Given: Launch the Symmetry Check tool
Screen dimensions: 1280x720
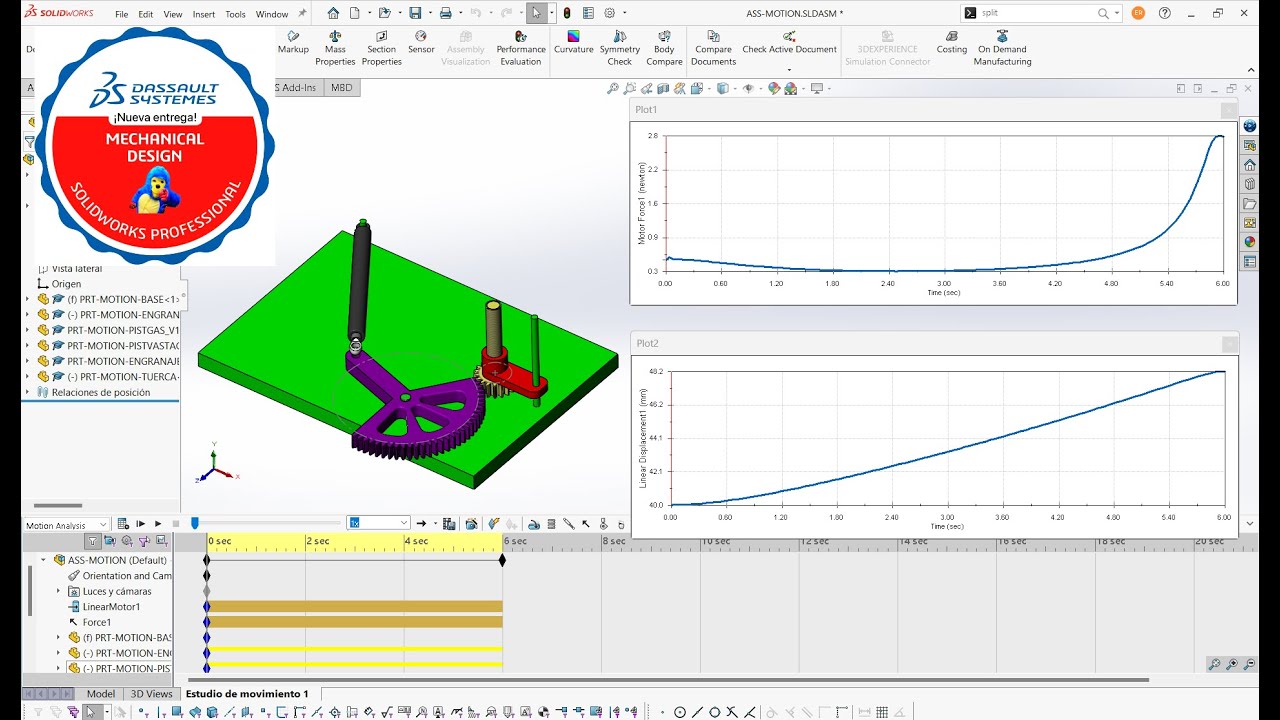Looking at the screenshot, I should point(620,48).
